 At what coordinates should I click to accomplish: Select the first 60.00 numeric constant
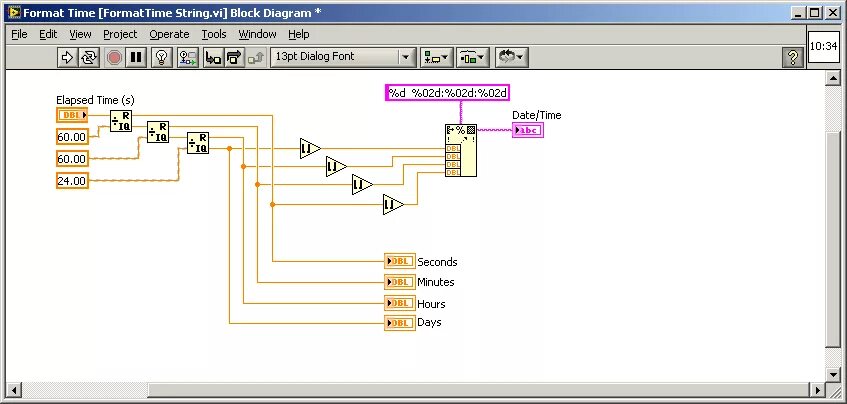point(72,137)
